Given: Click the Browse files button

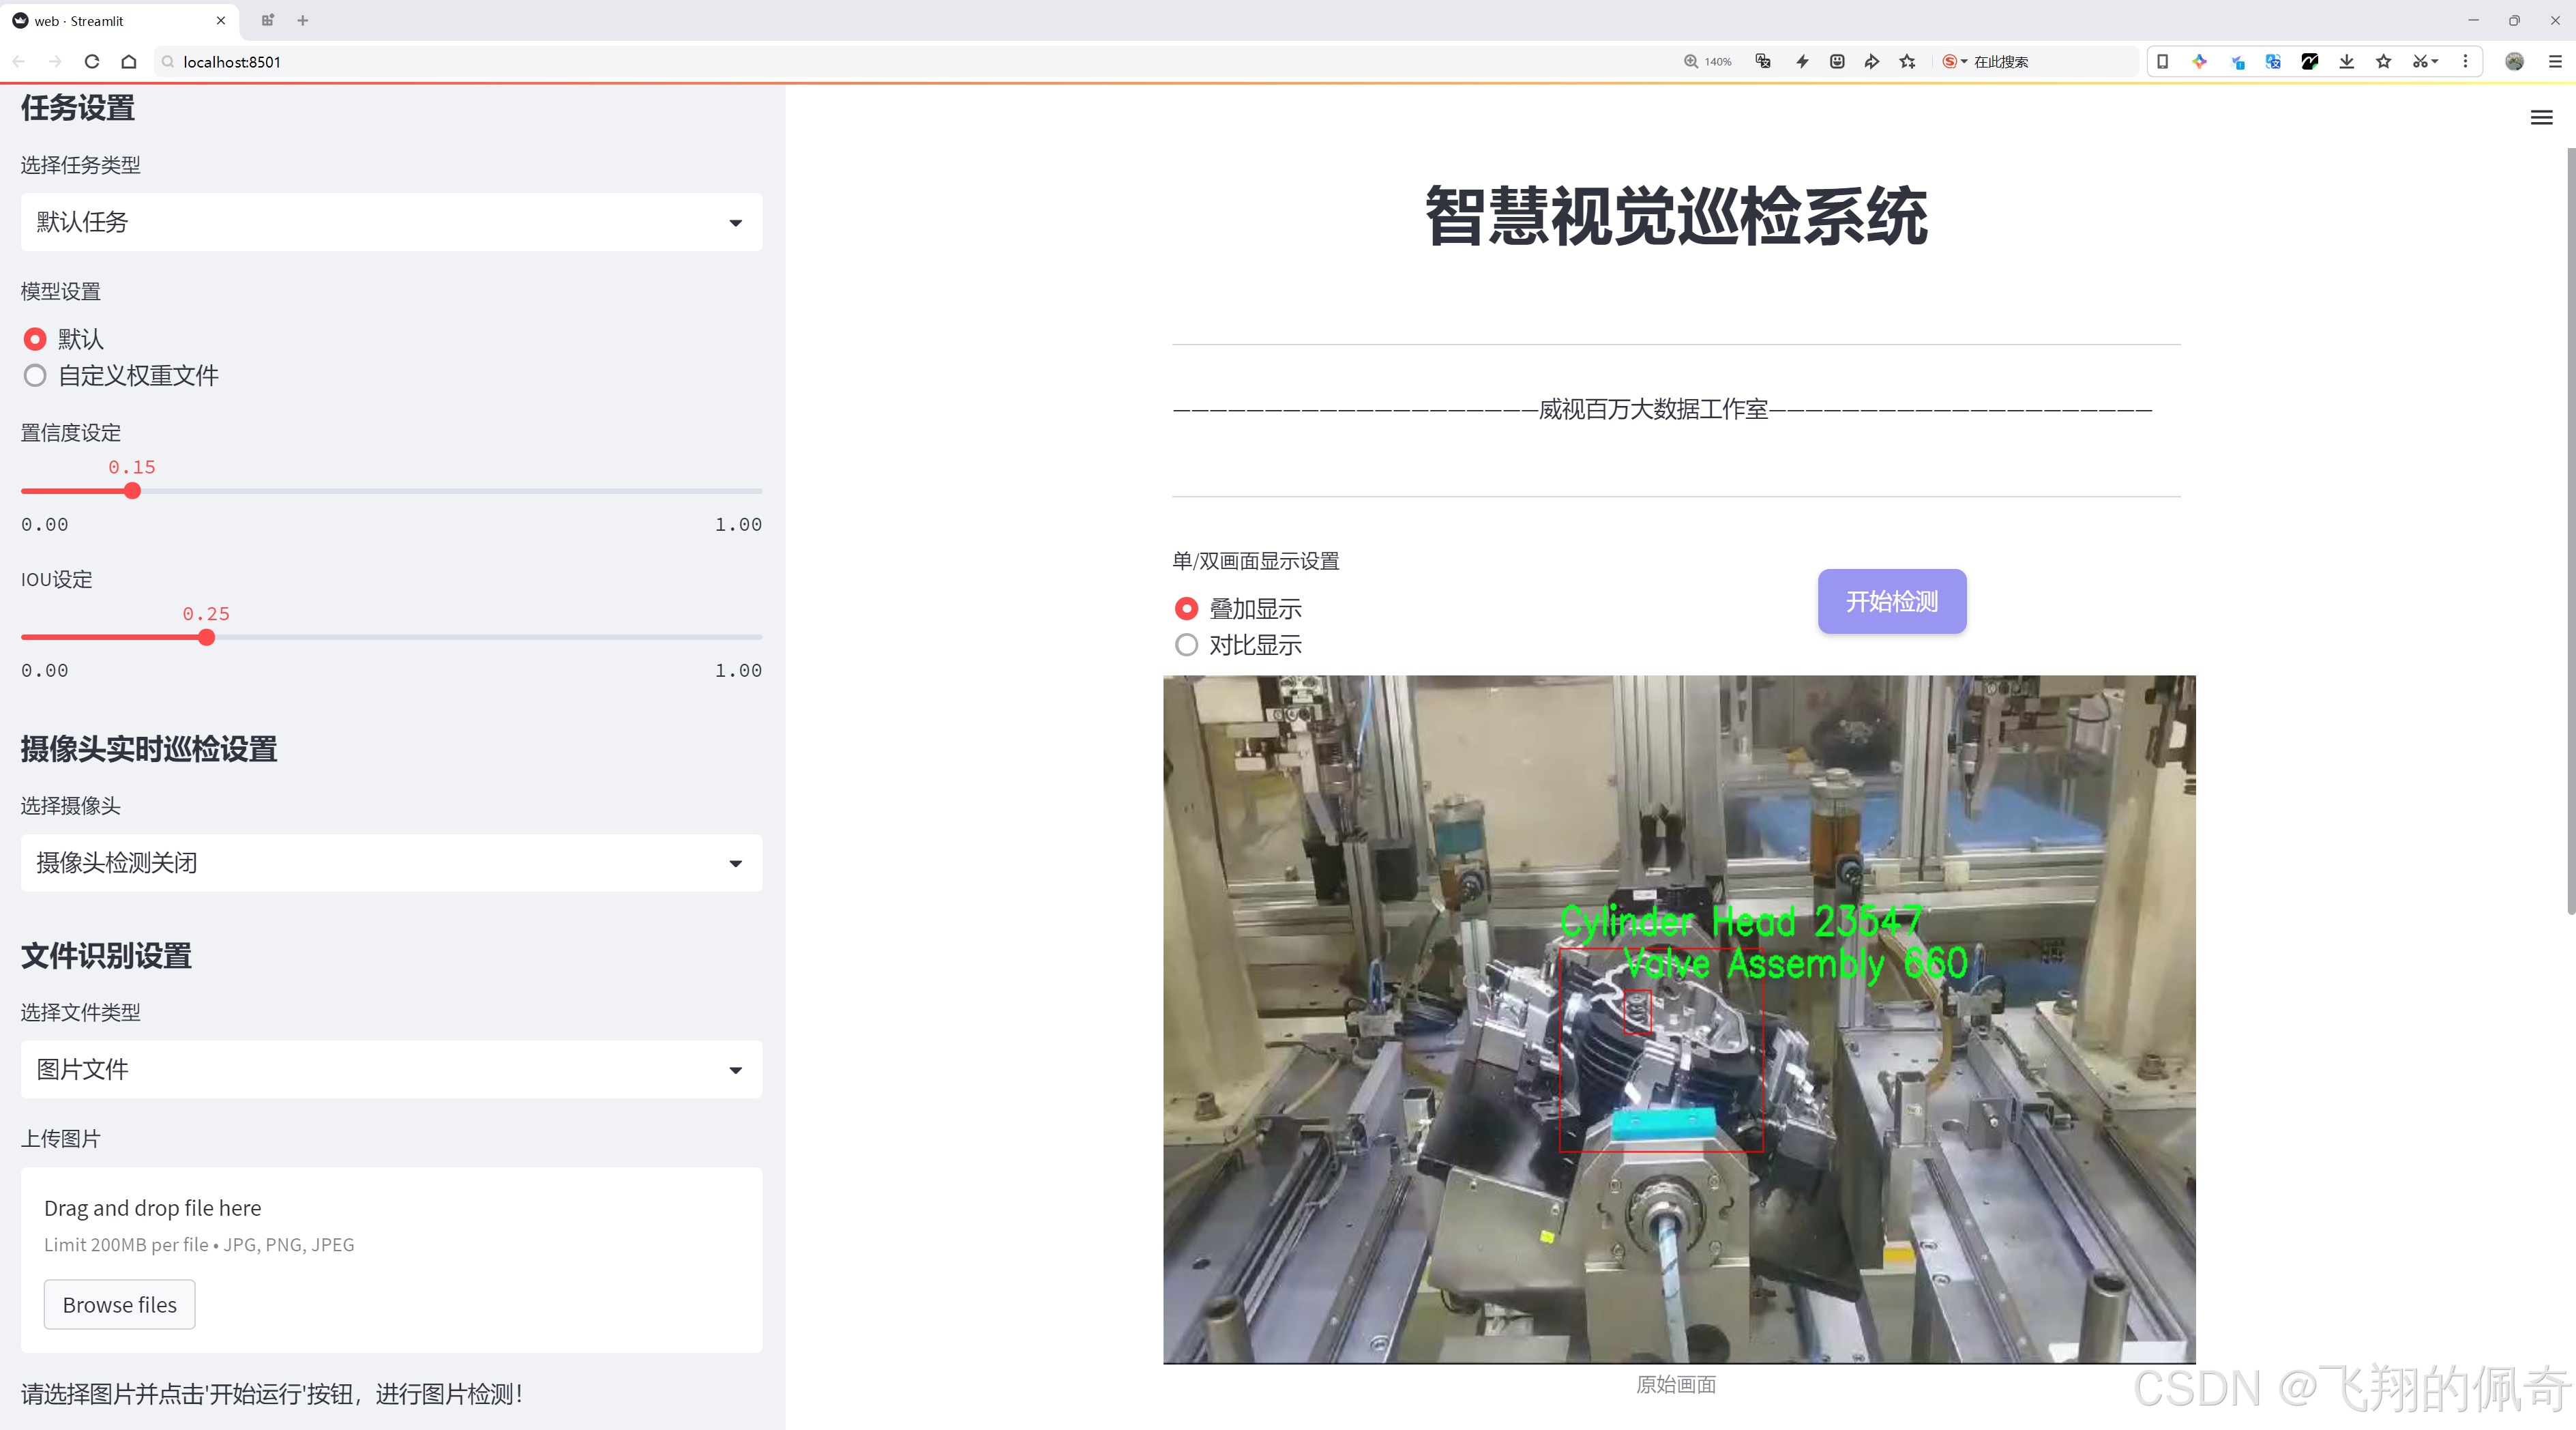Looking at the screenshot, I should (x=119, y=1304).
